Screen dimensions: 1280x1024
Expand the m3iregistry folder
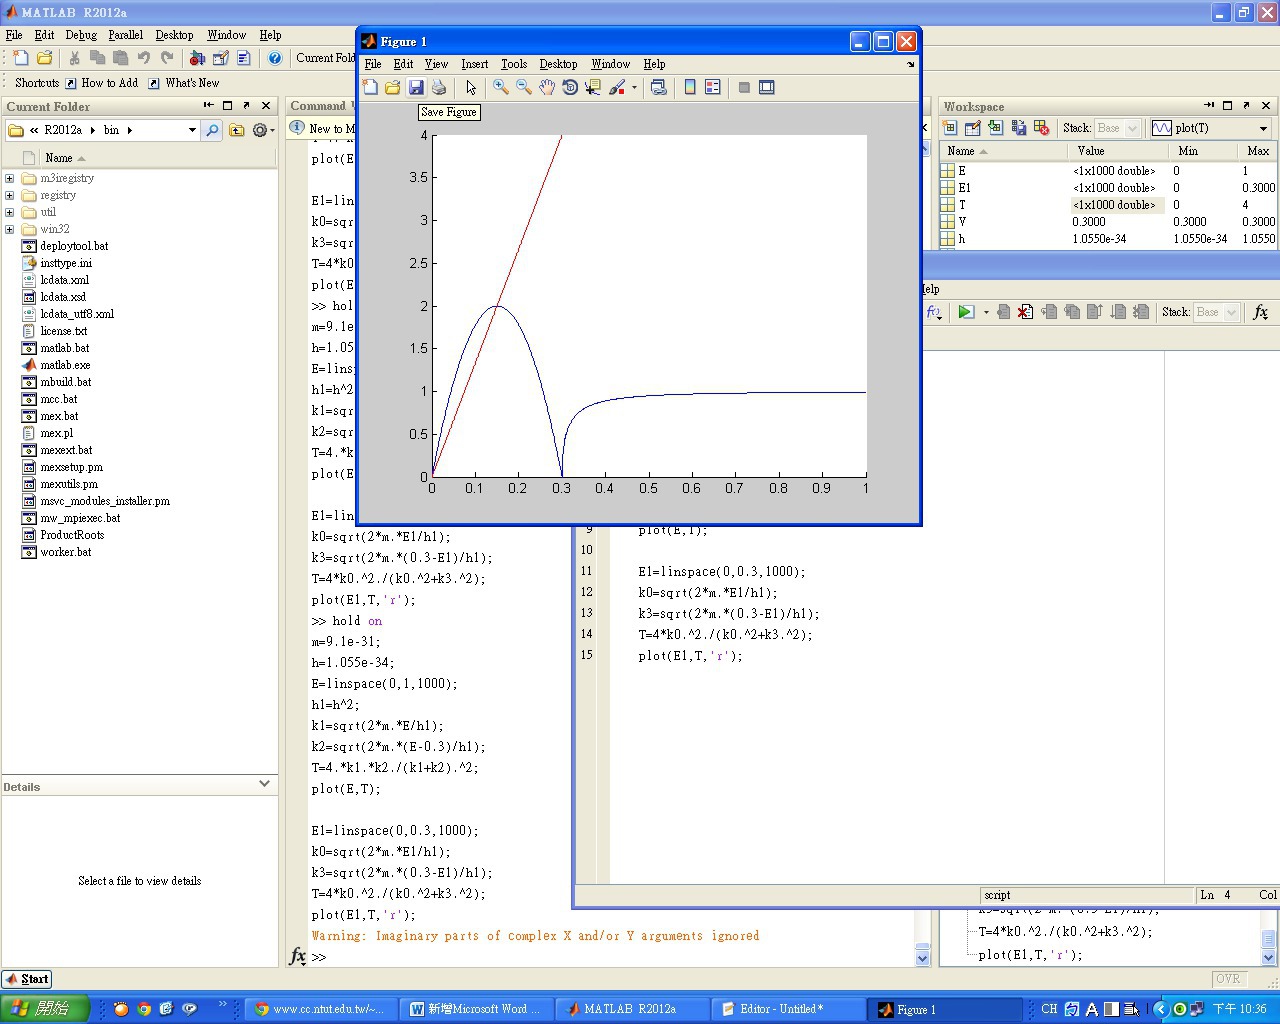(x=10, y=179)
